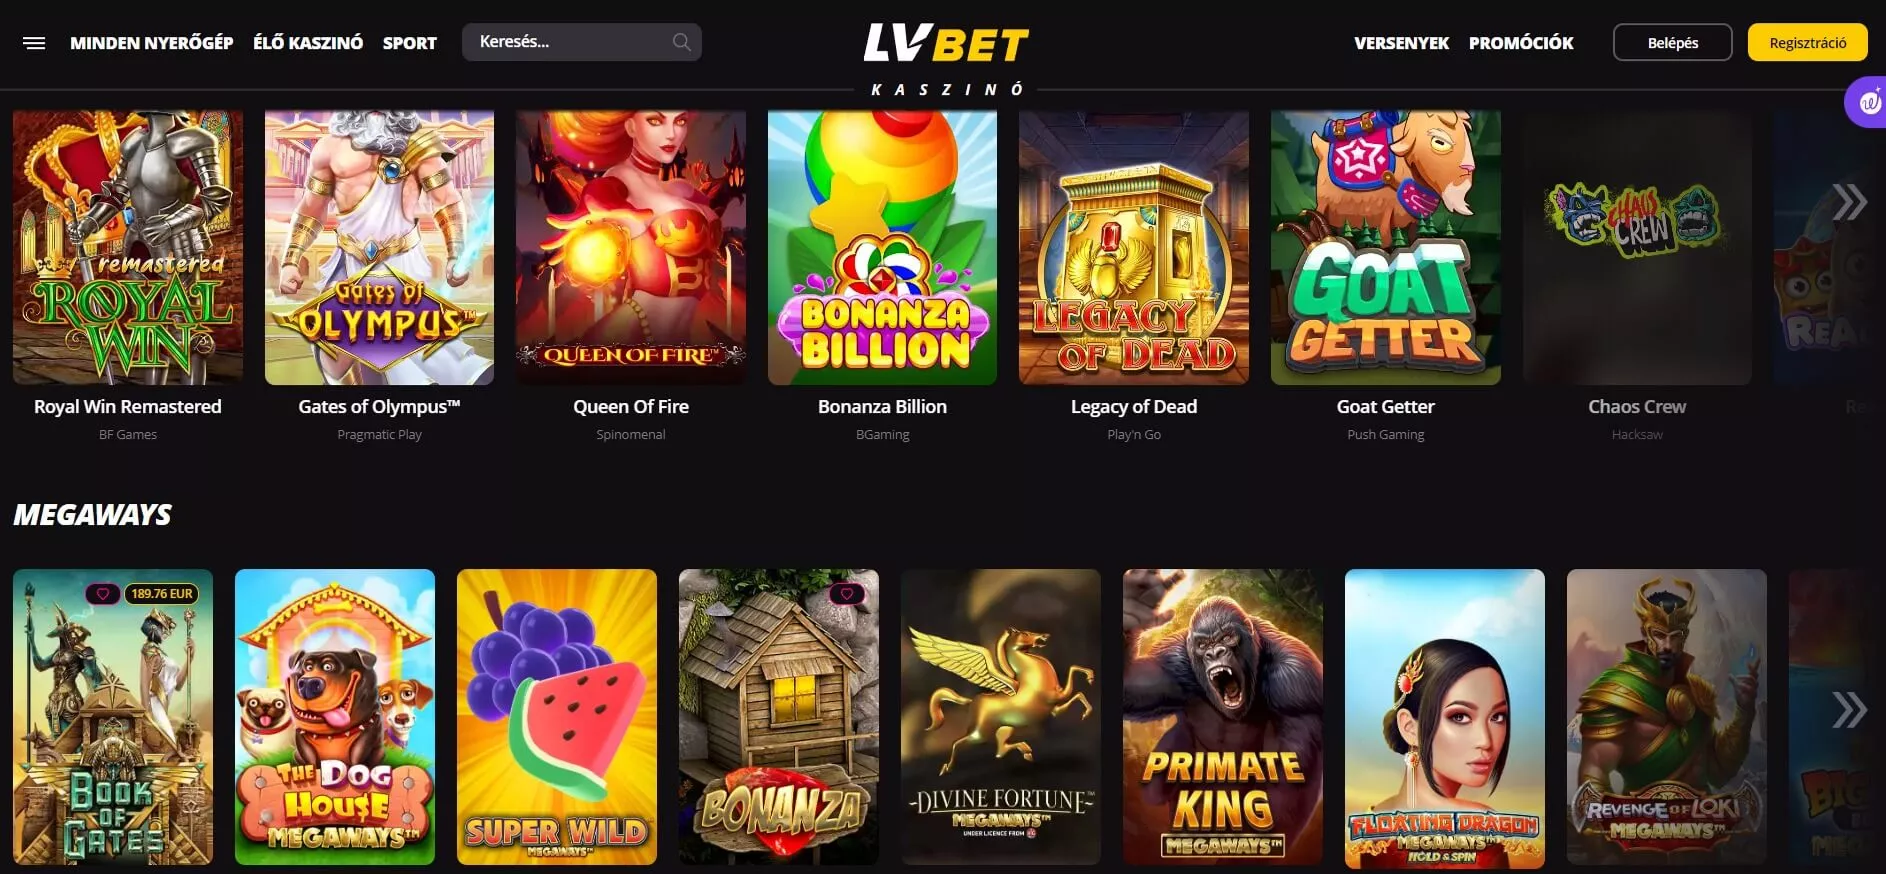Open the Versenyek link
The image size is (1886, 874).
(x=1401, y=43)
